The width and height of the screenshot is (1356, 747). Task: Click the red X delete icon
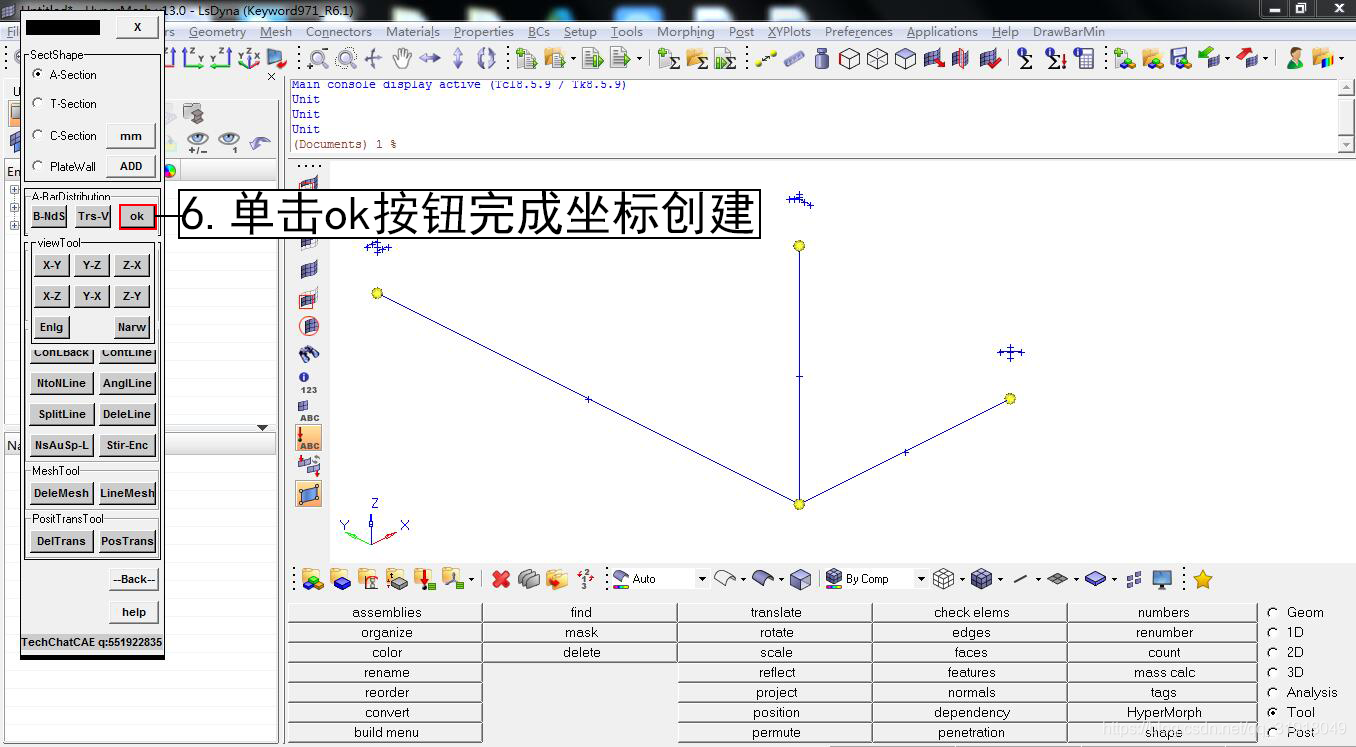click(x=501, y=579)
